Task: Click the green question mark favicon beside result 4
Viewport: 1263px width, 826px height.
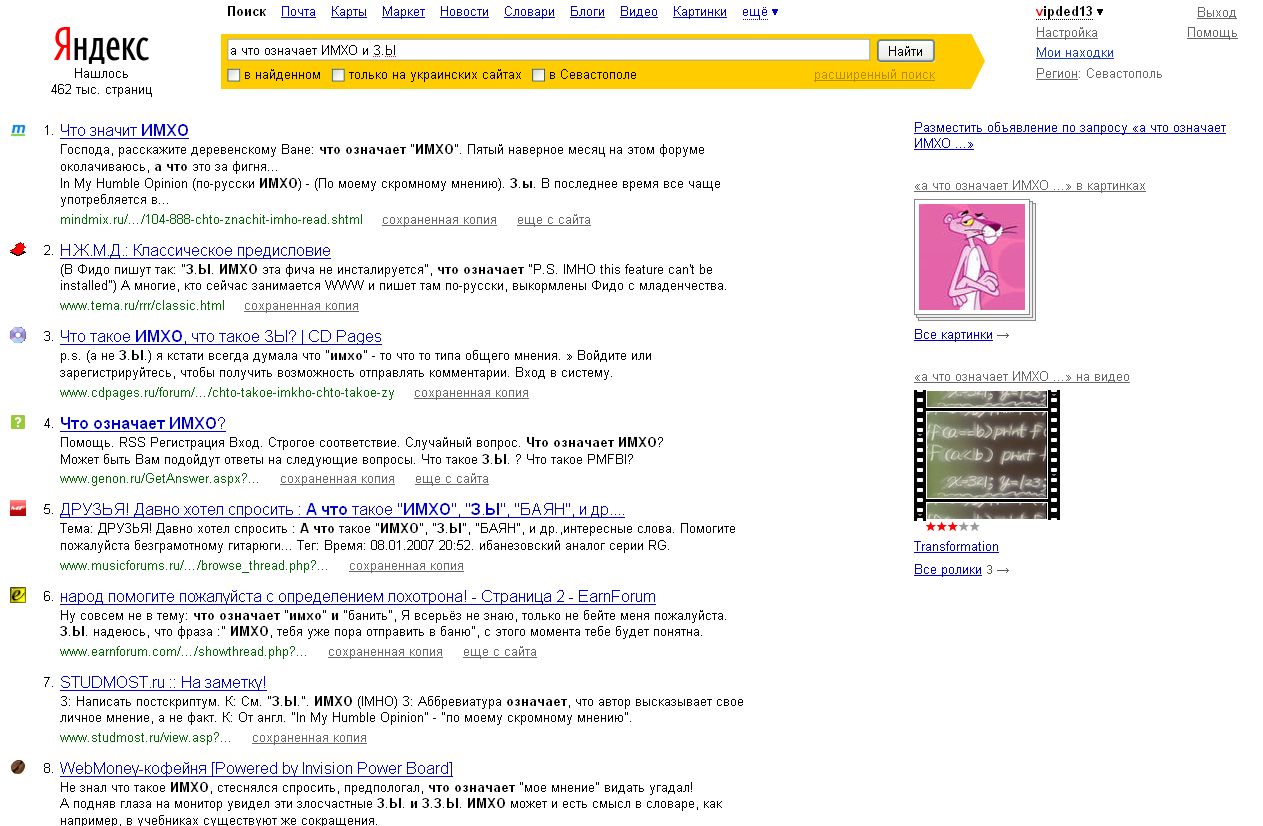Action: point(18,422)
